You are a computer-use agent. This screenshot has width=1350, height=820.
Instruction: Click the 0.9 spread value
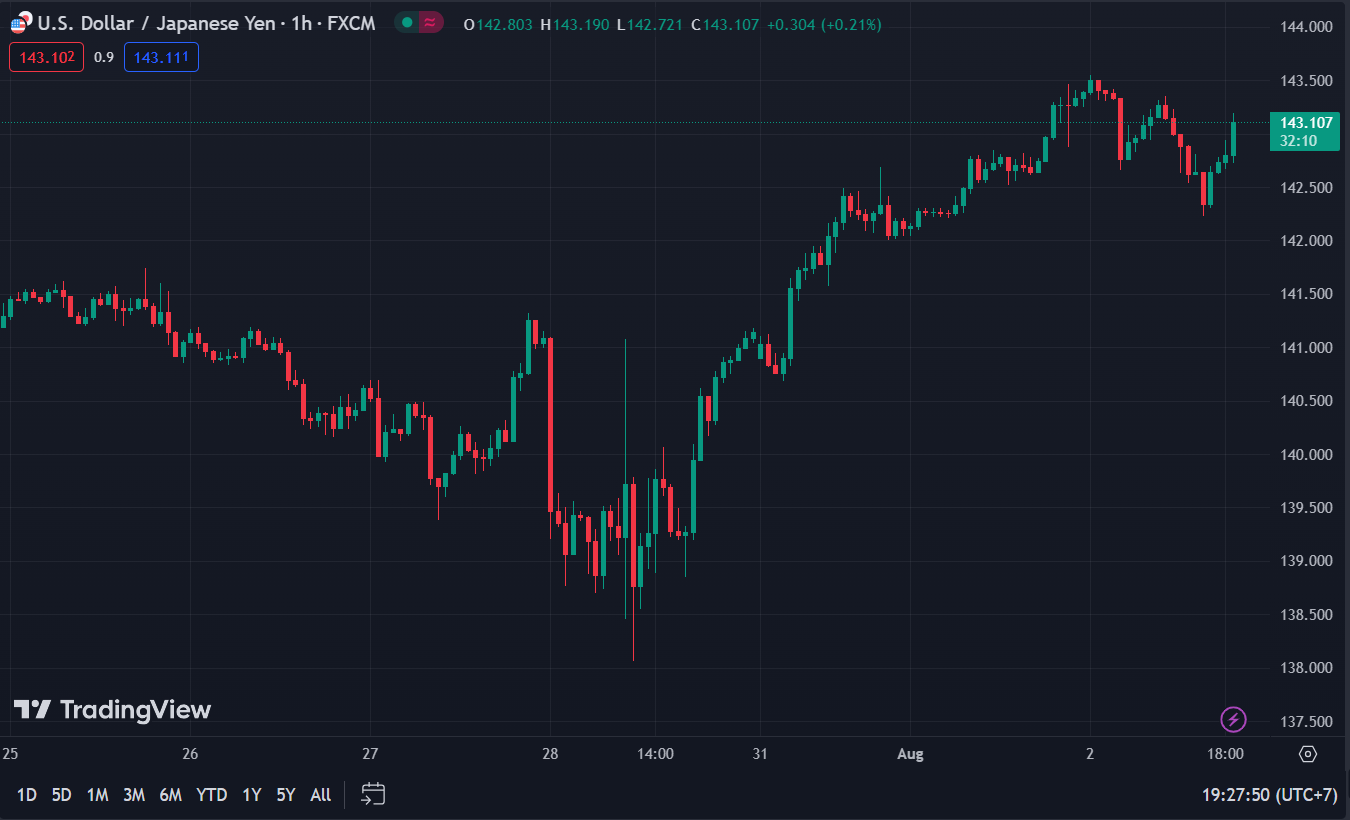[104, 58]
